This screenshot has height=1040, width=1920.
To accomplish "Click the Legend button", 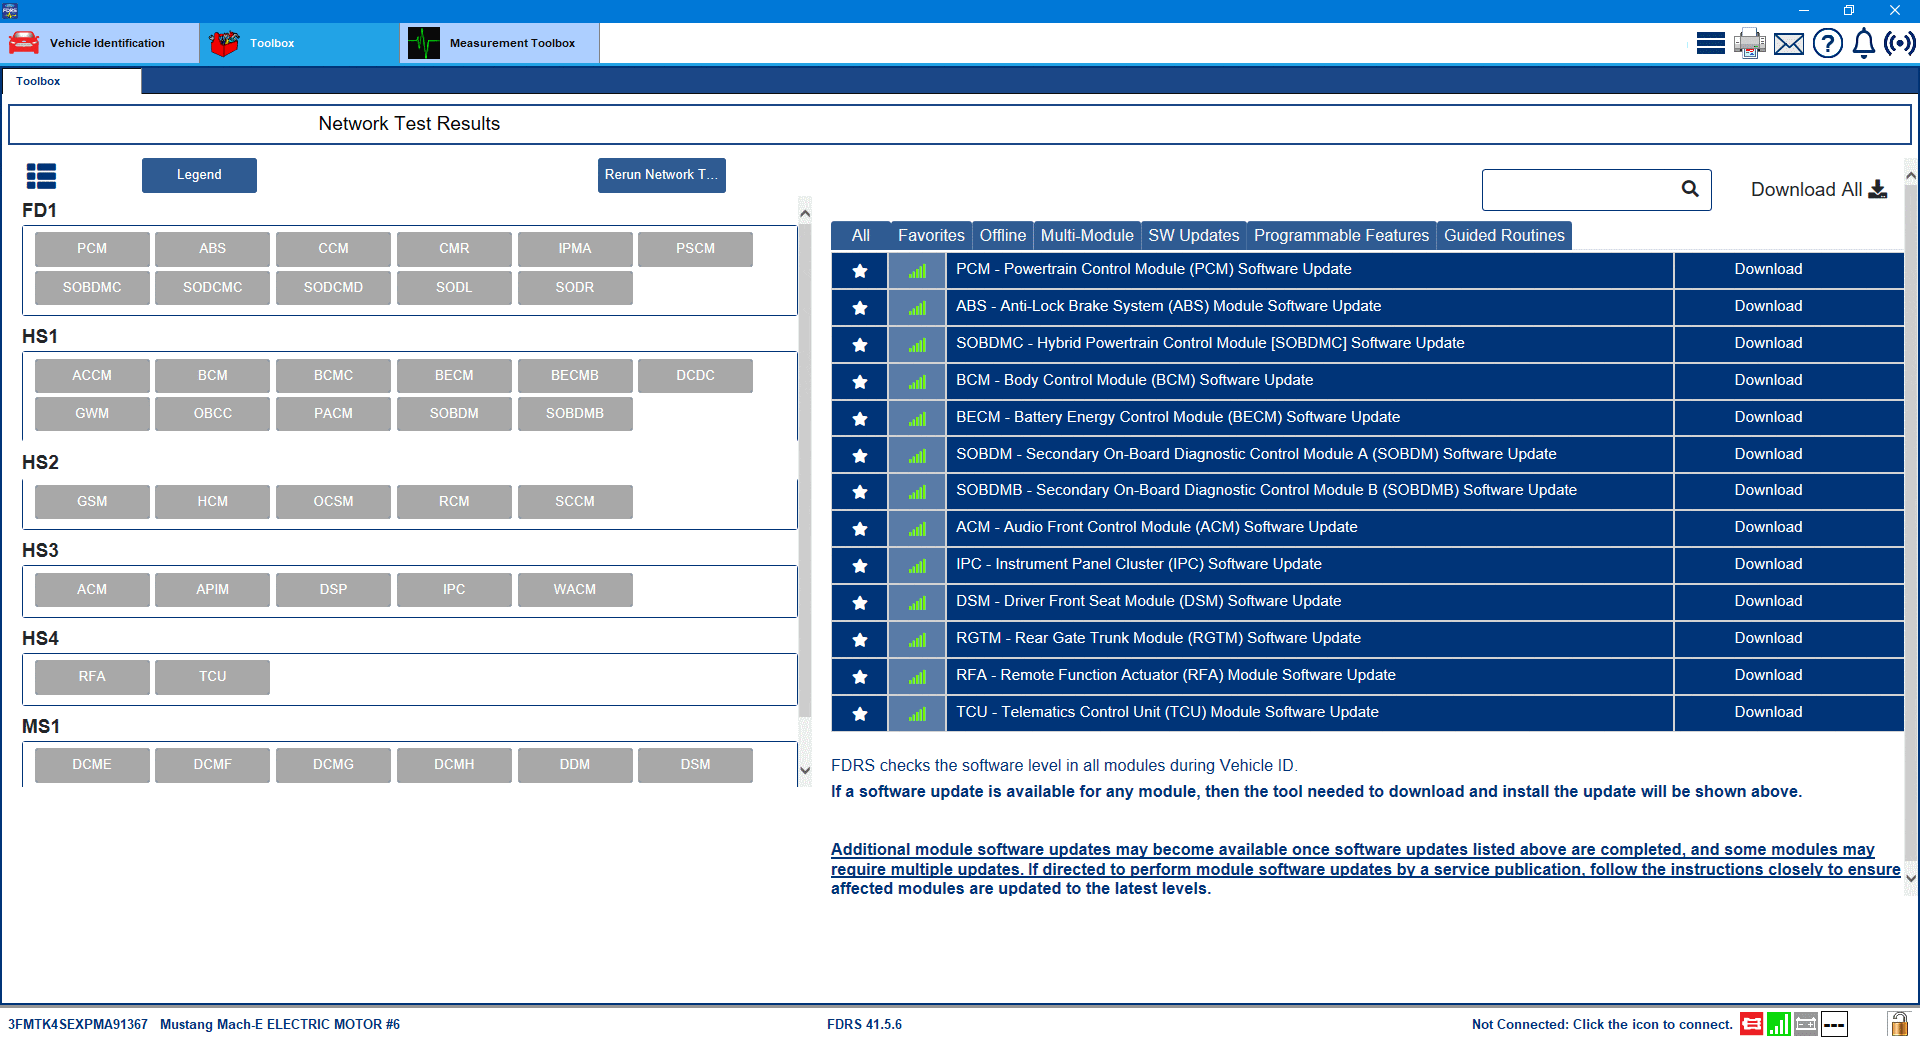I will coord(199,175).
